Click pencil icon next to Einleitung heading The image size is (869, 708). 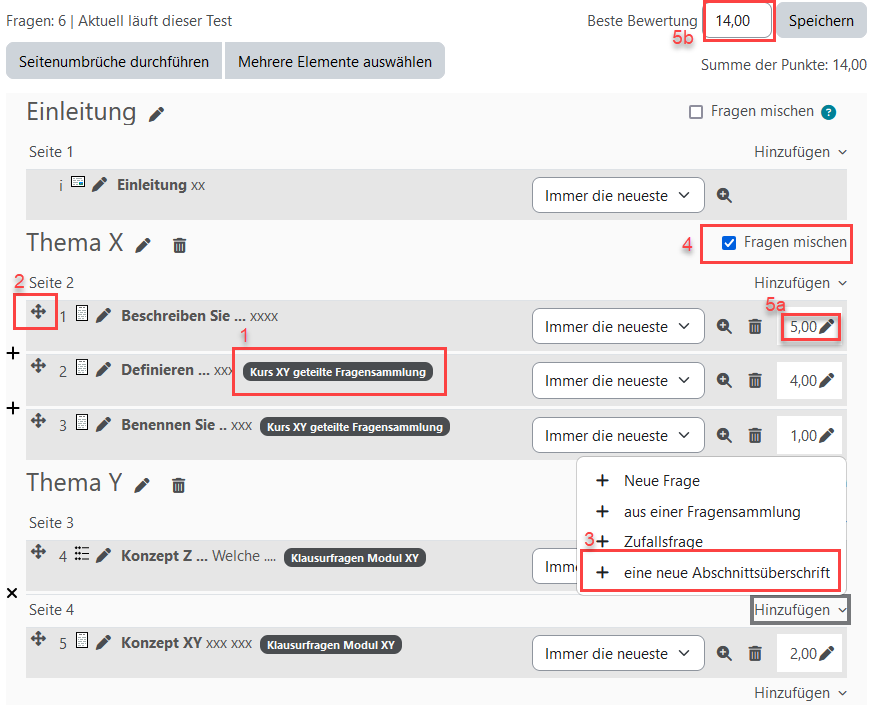tap(156, 114)
